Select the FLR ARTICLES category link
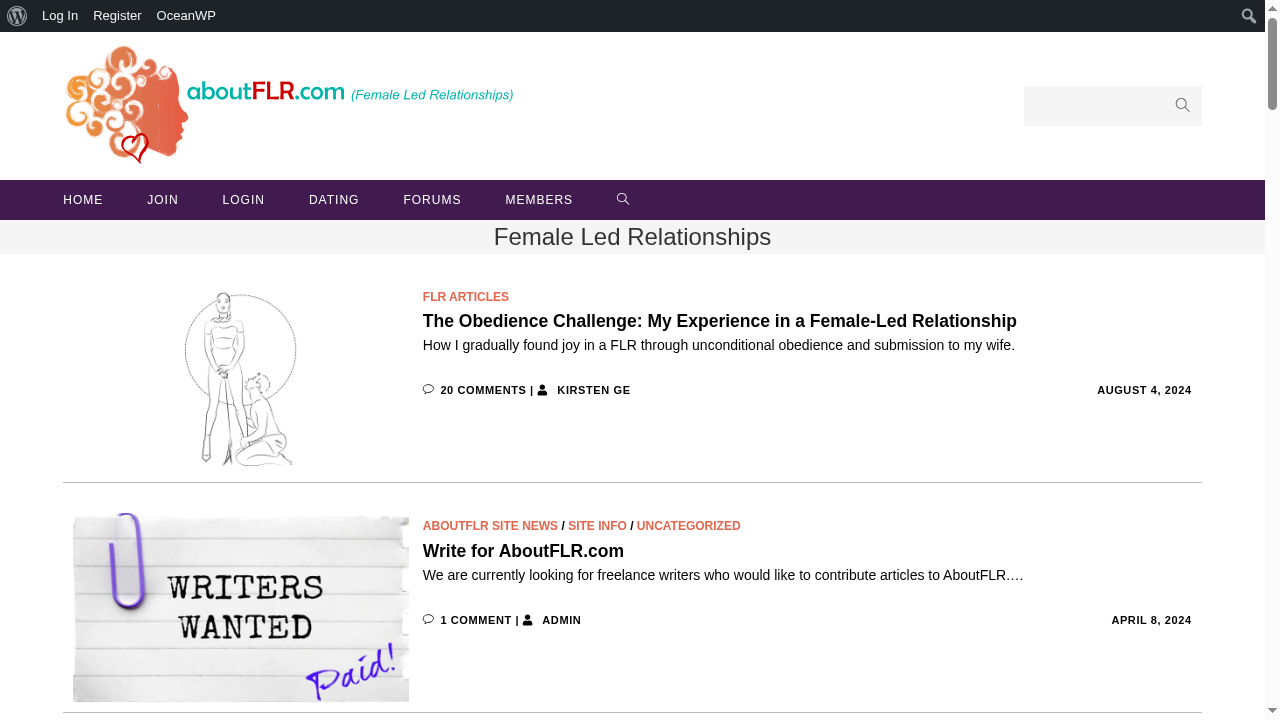Screen dimensions: 1280x720 point(465,296)
